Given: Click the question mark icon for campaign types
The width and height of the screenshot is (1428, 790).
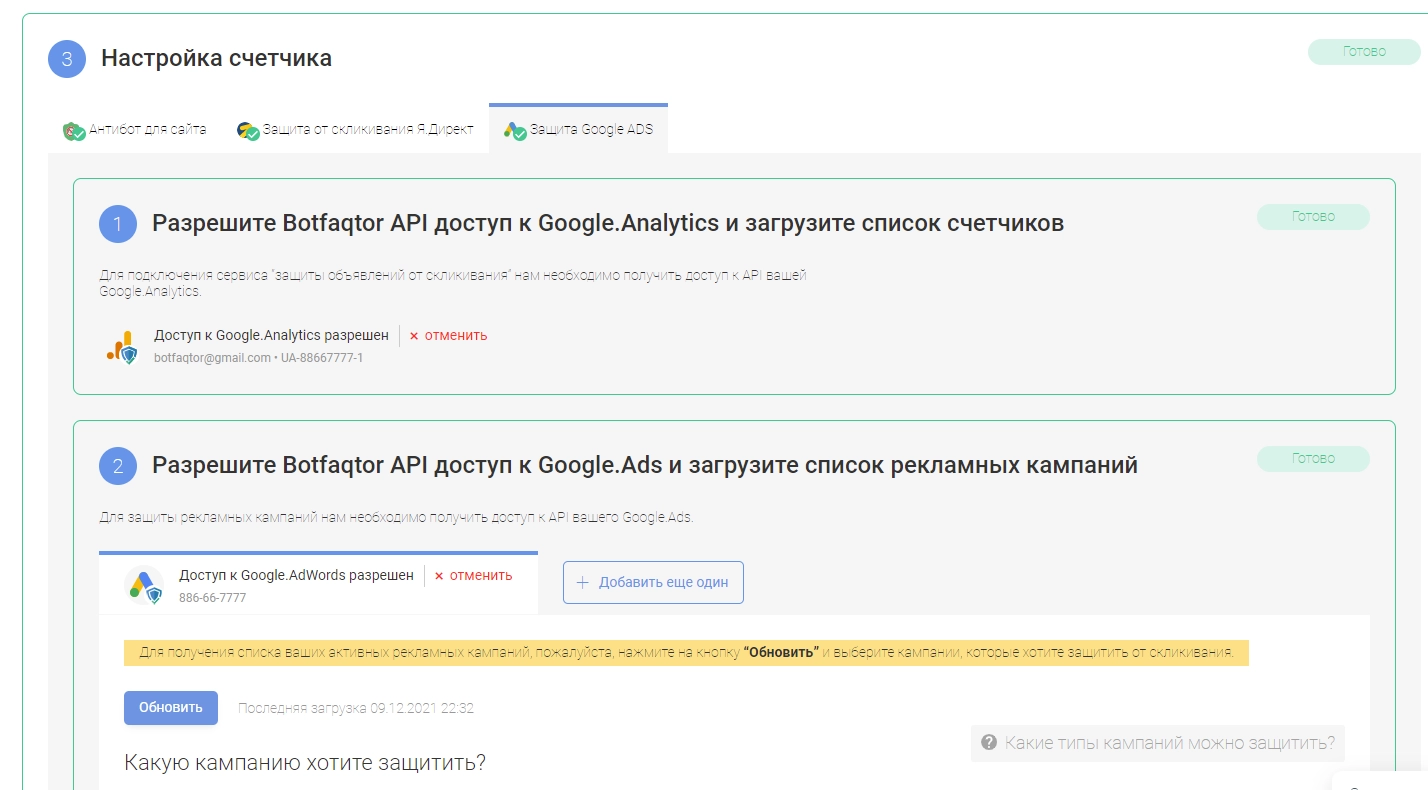Looking at the screenshot, I should (989, 743).
